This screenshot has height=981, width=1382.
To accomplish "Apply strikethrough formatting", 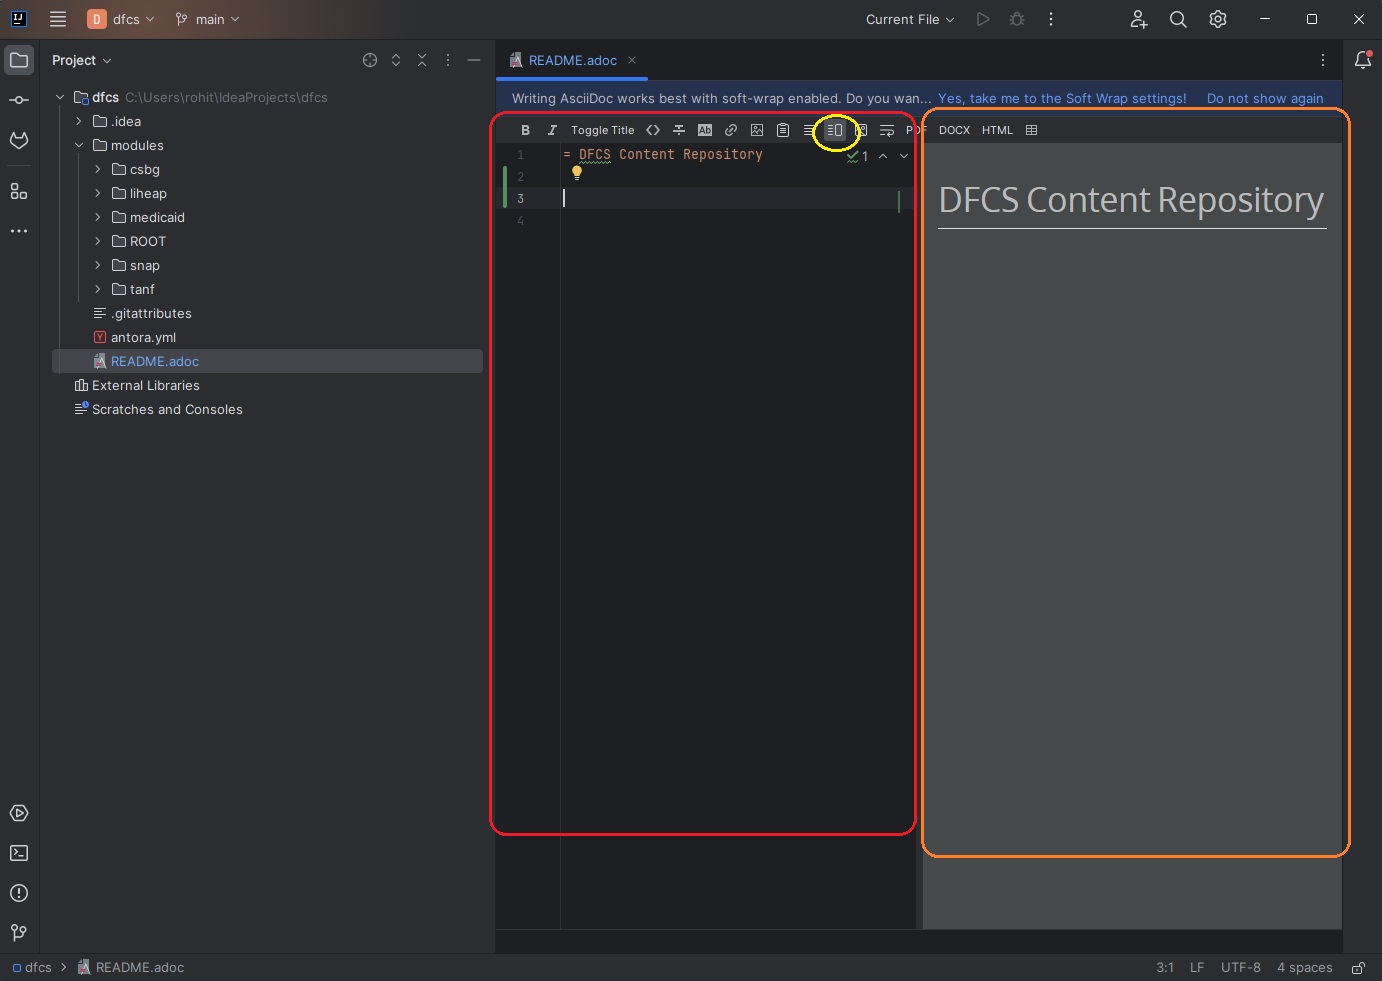I will coord(679,130).
